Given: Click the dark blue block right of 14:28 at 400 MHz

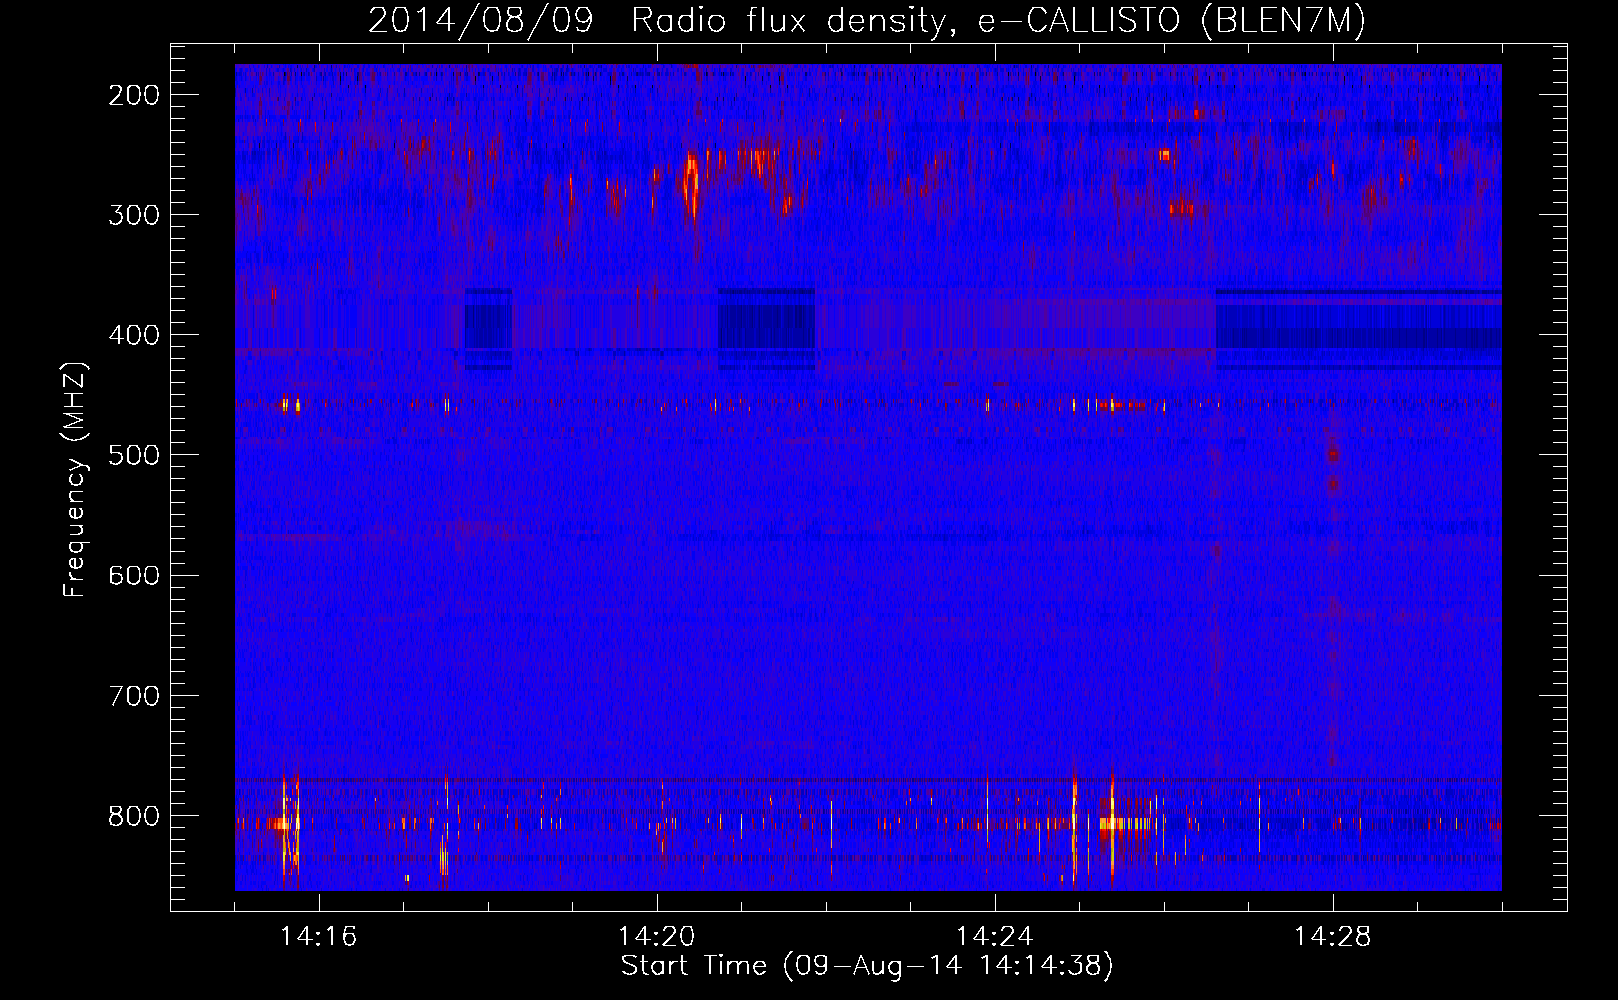Looking at the screenshot, I should tap(1358, 330).
